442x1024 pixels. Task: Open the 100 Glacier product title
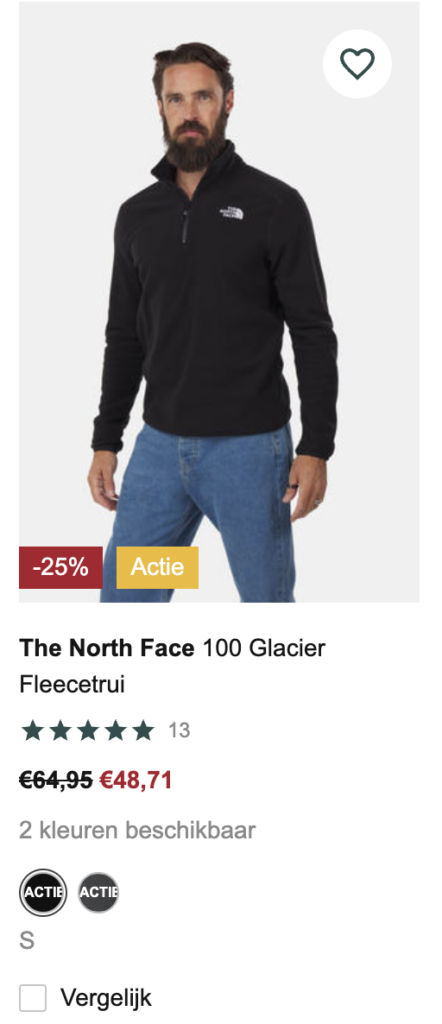(x=264, y=648)
